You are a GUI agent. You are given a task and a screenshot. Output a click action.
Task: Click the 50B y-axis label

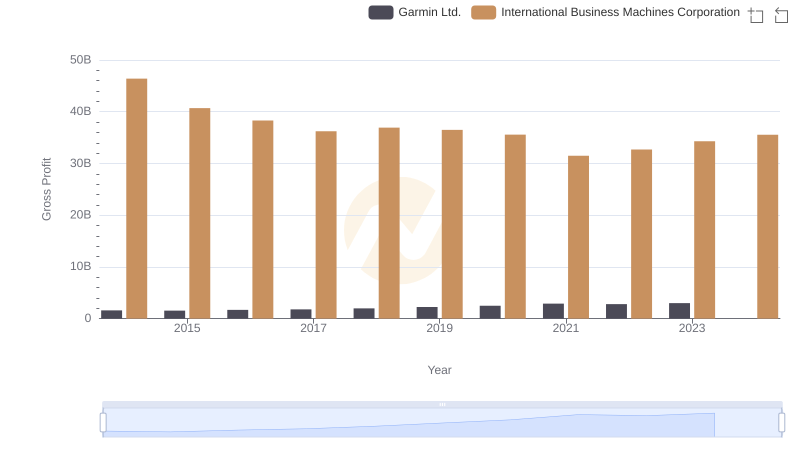coord(81,60)
